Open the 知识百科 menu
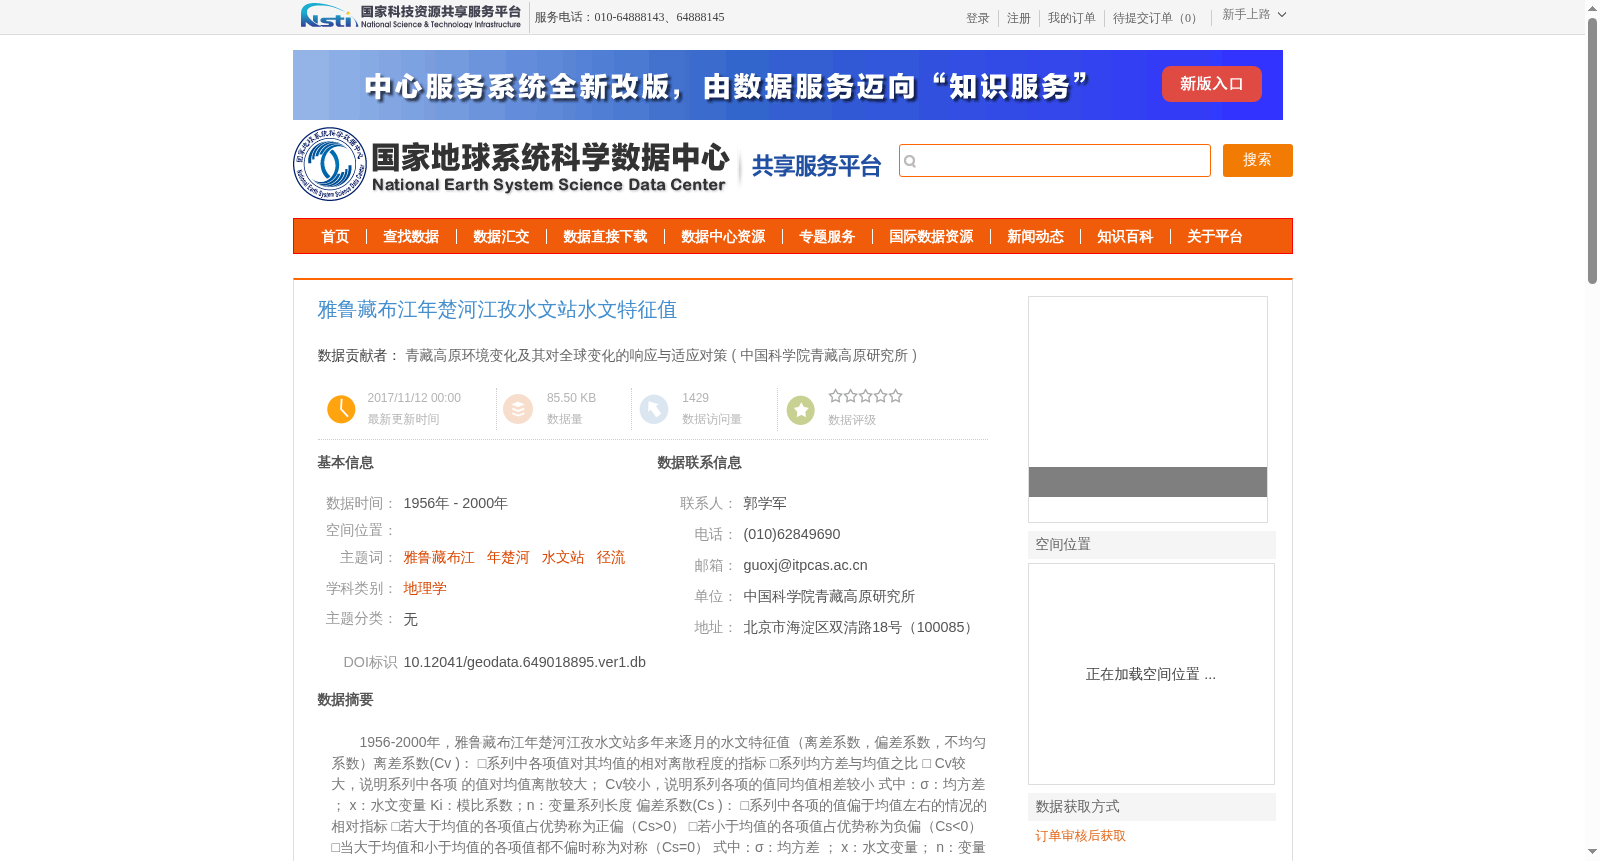This screenshot has height=861, width=1600. click(1125, 237)
